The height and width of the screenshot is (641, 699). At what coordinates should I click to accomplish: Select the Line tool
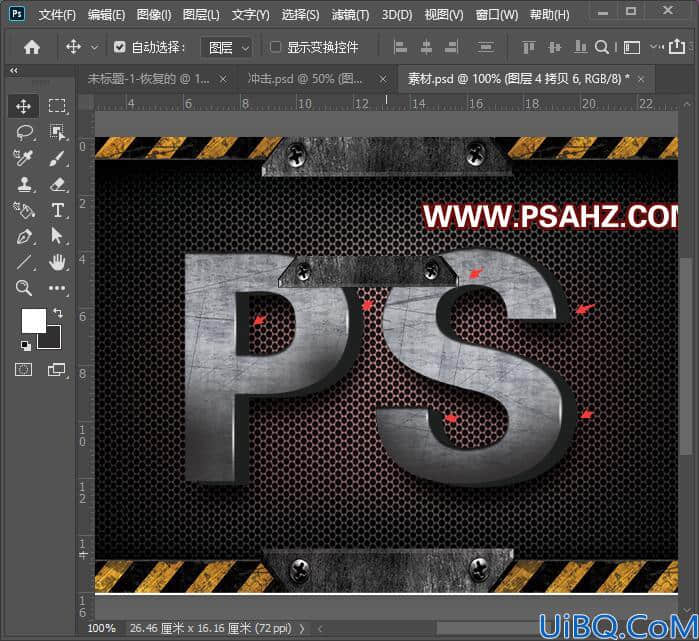coord(24,263)
